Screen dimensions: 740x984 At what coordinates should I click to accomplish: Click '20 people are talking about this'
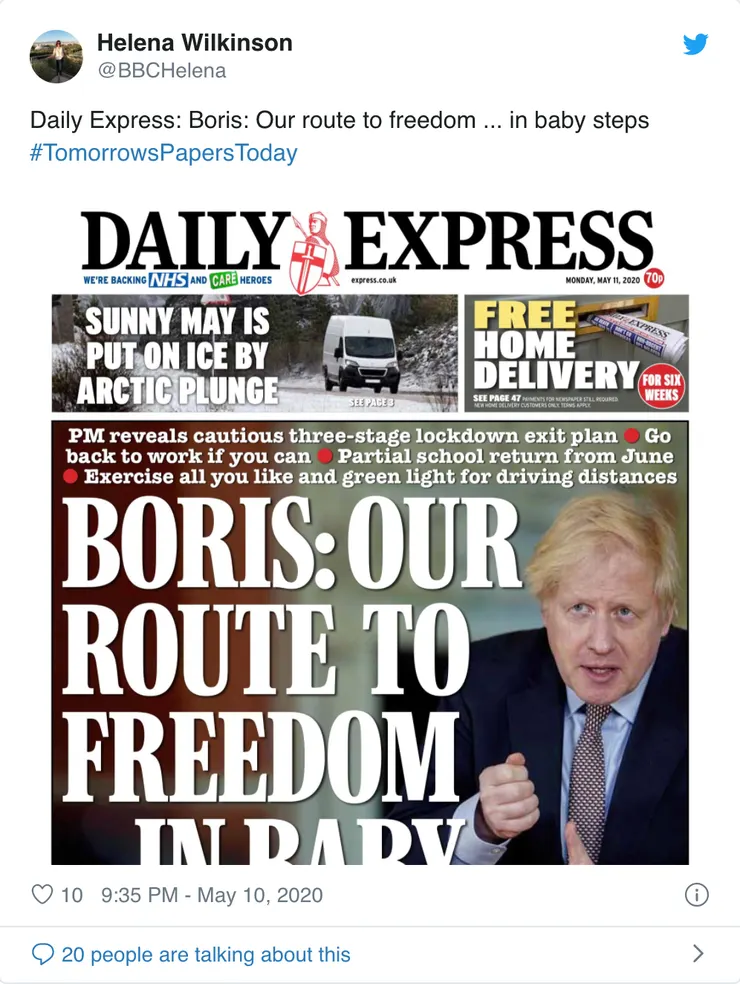pos(206,954)
